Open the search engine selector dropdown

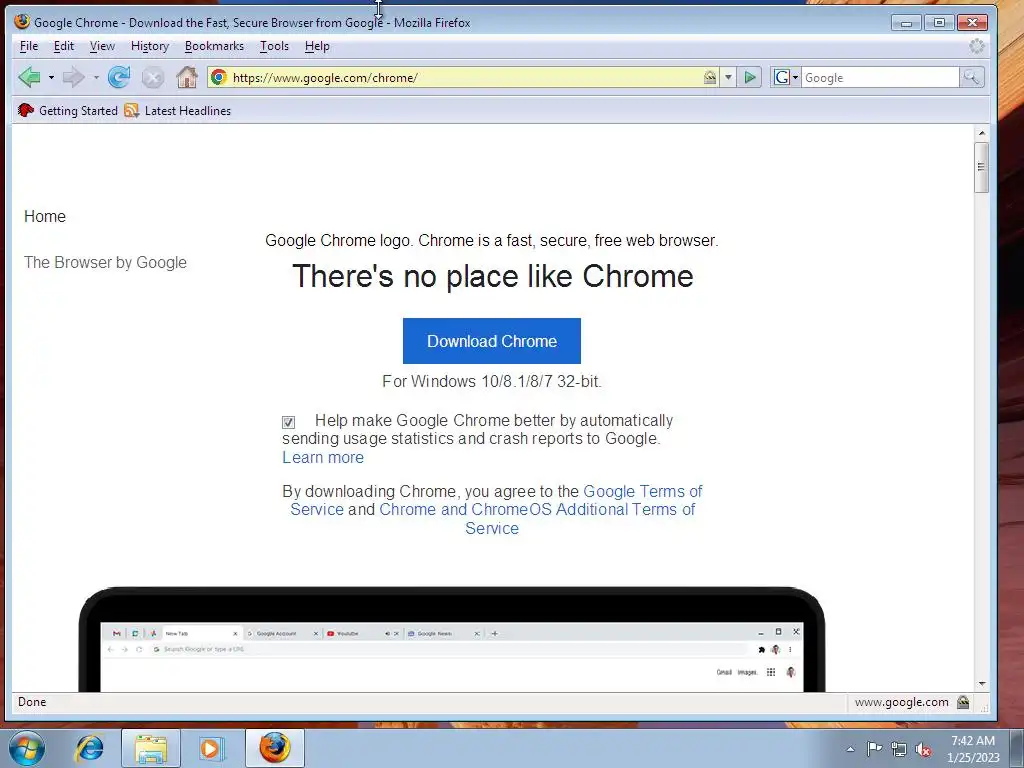coord(786,78)
